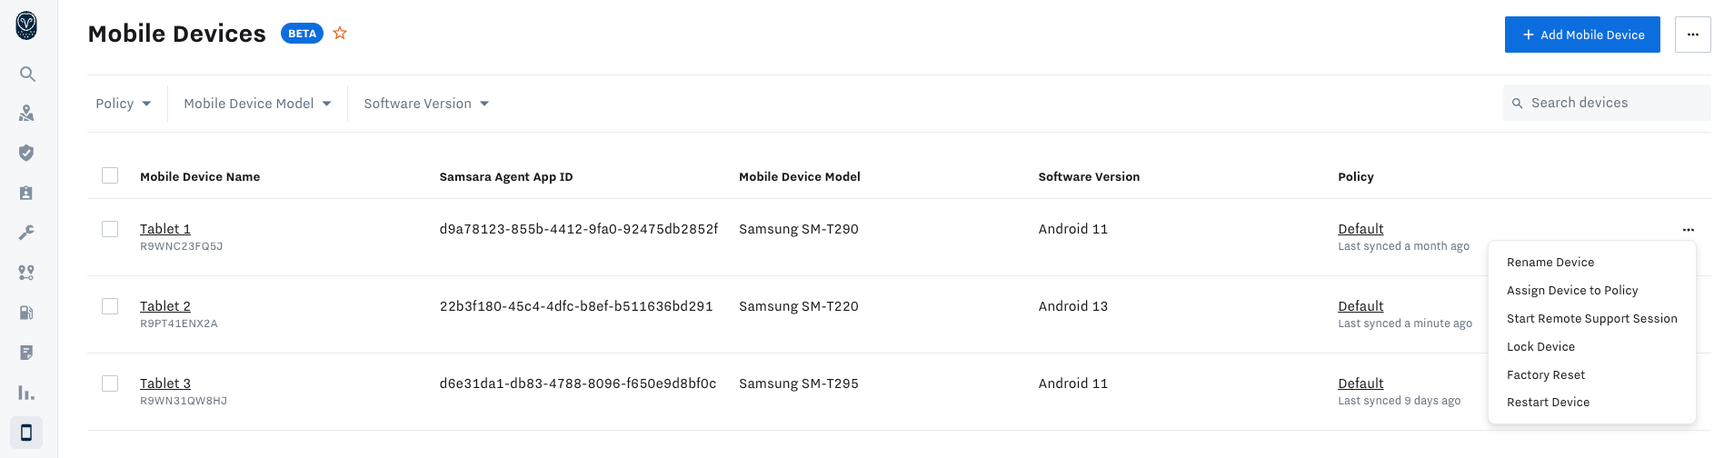
Task: Expand the Software Version filter
Action: point(426,104)
